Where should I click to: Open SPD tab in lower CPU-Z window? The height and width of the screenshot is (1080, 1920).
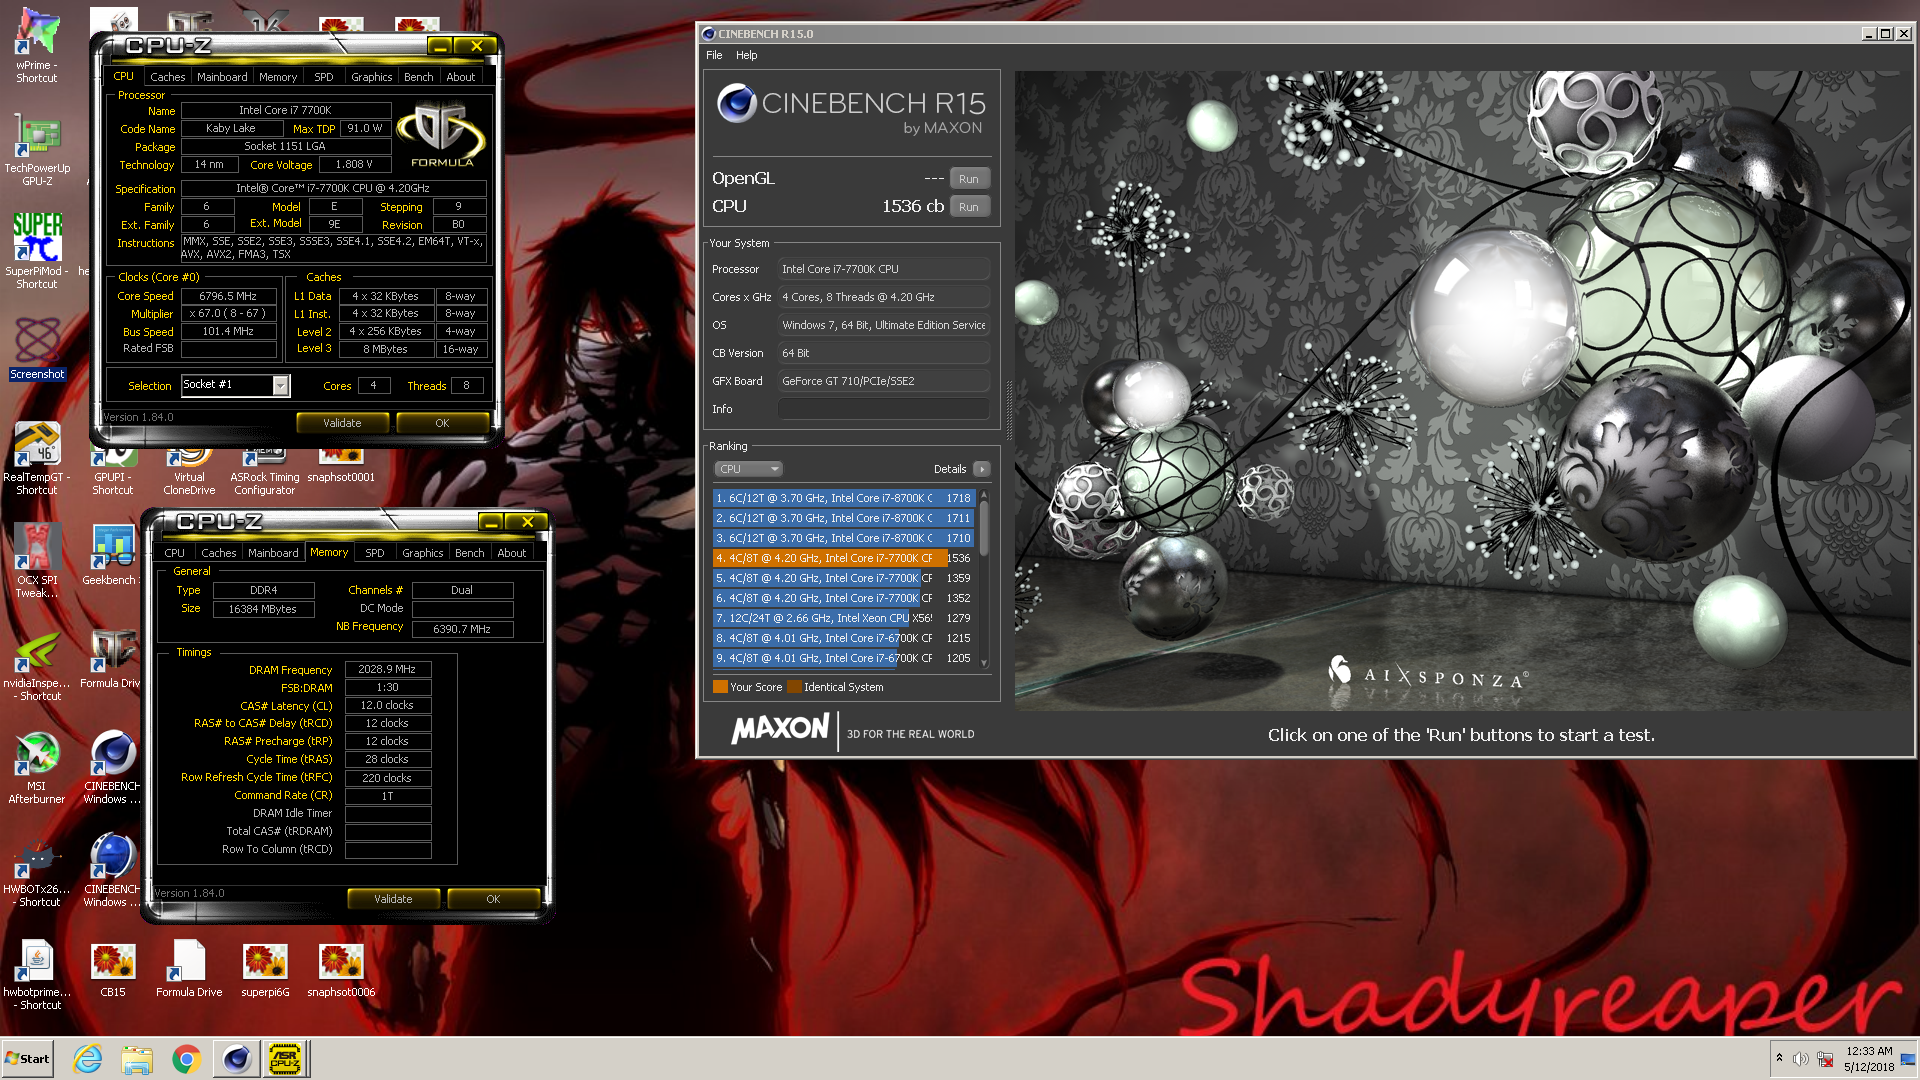(375, 553)
